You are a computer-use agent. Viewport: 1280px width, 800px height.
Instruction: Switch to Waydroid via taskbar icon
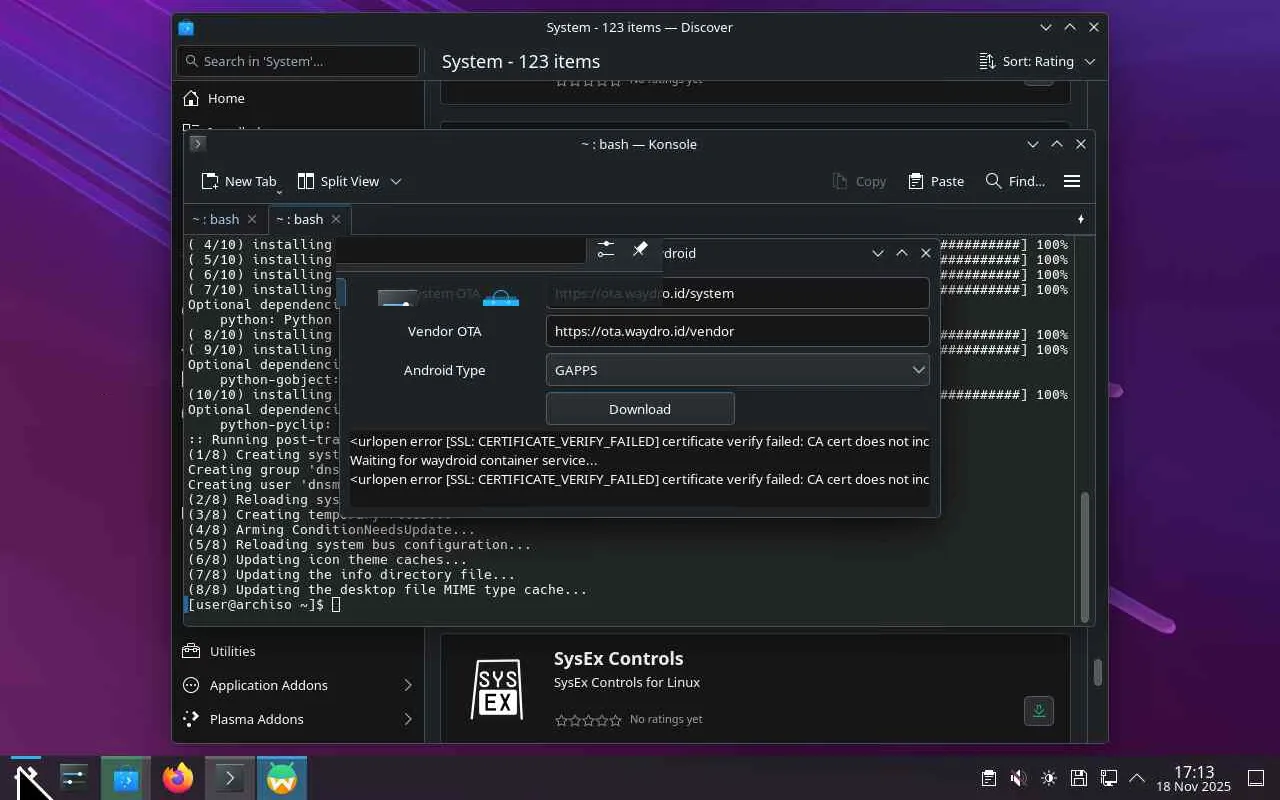(x=282, y=778)
